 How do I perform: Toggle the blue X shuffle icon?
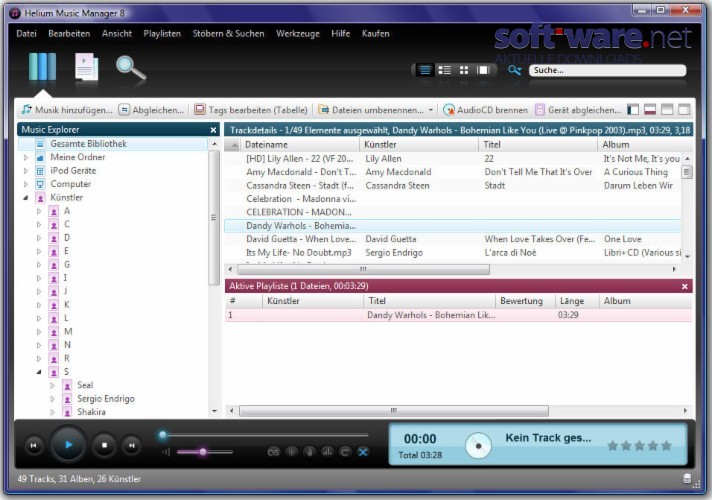tap(363, 452)
